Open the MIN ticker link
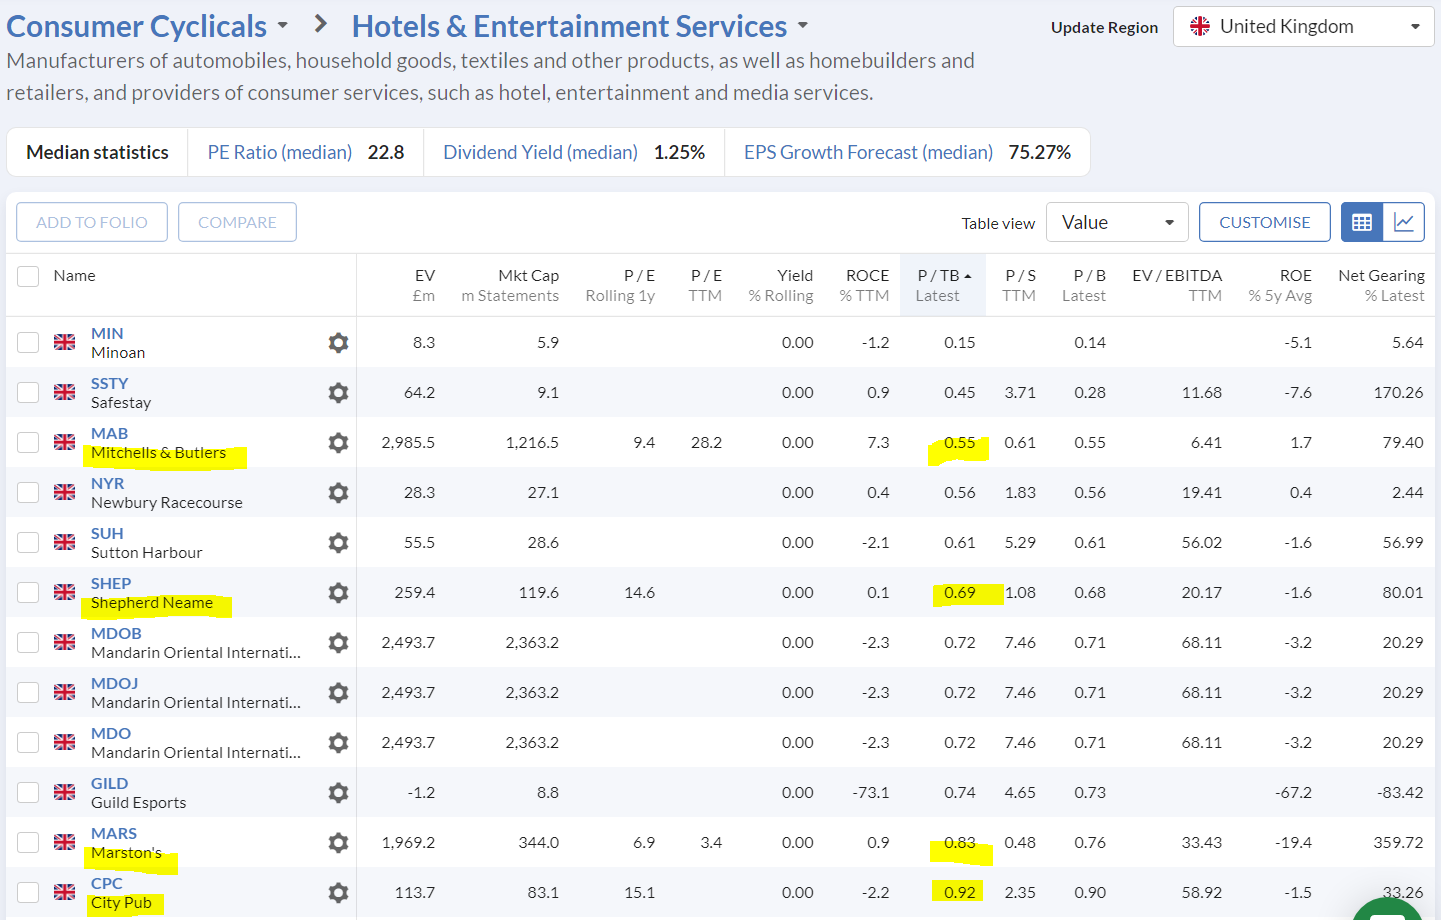This screenshot has width=1441, height=920. 107,333
